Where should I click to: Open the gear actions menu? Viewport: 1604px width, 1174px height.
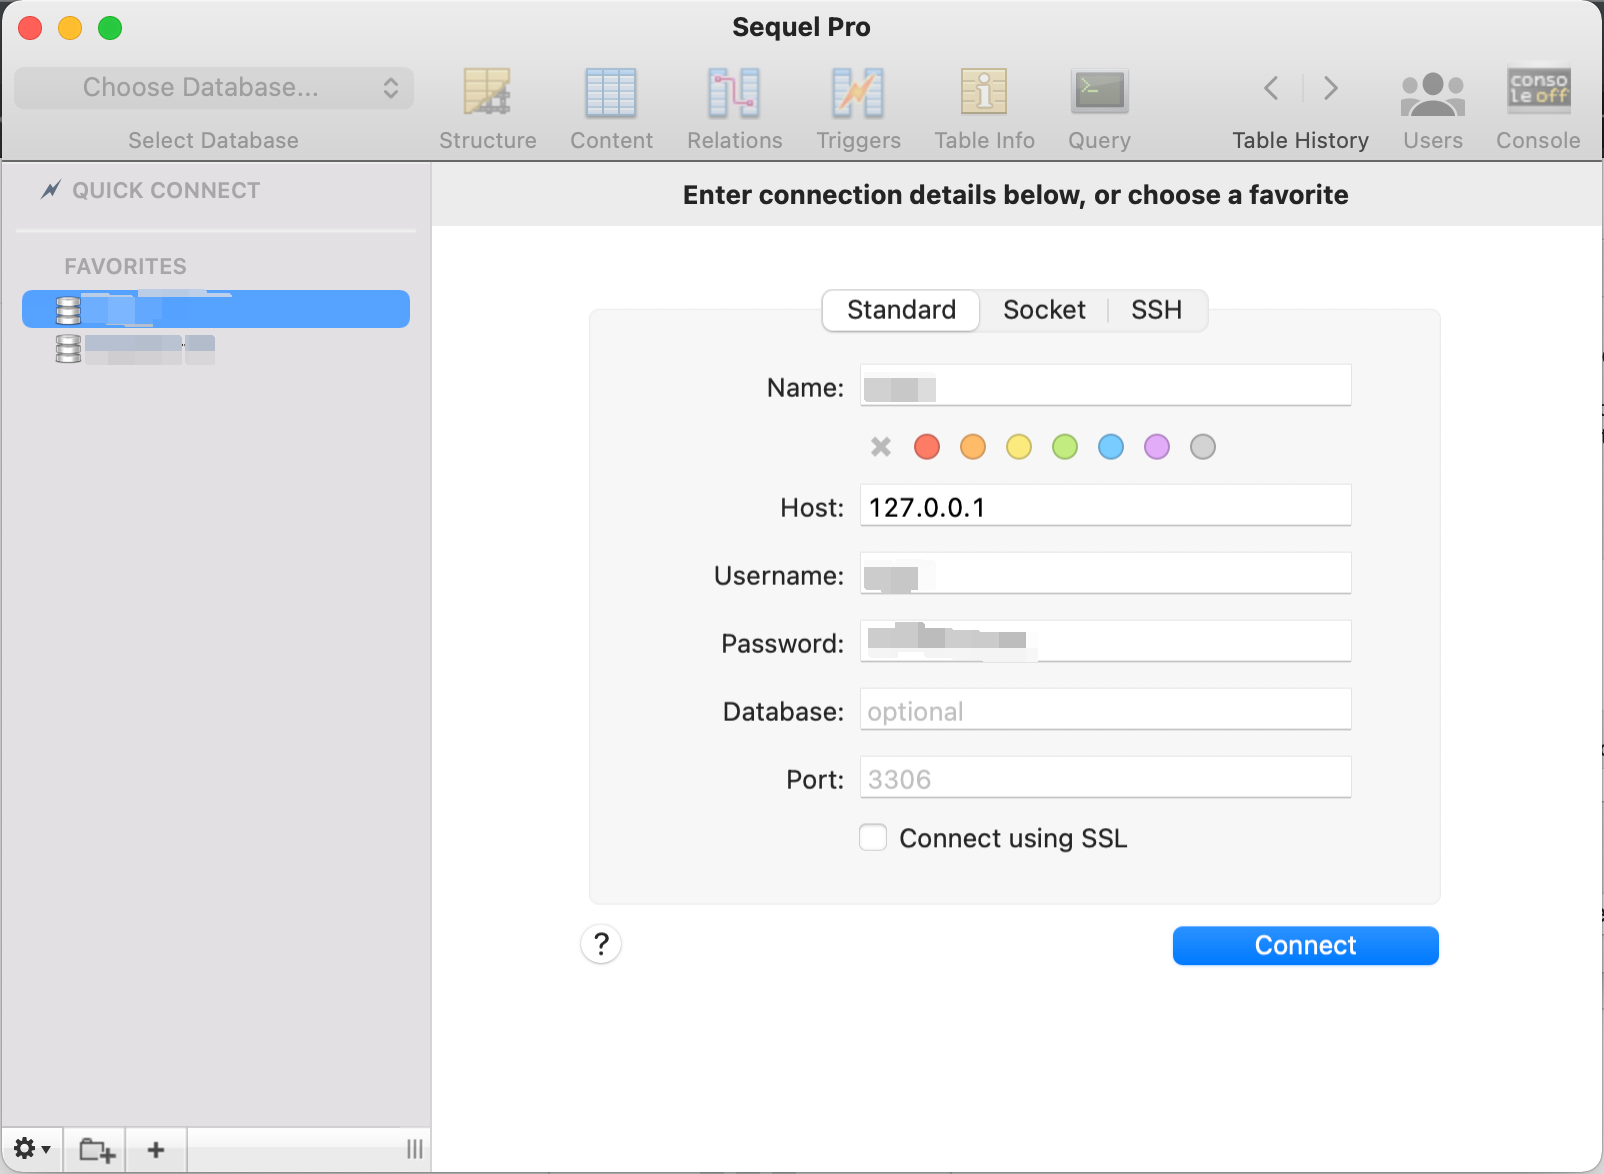(32, 1149)
